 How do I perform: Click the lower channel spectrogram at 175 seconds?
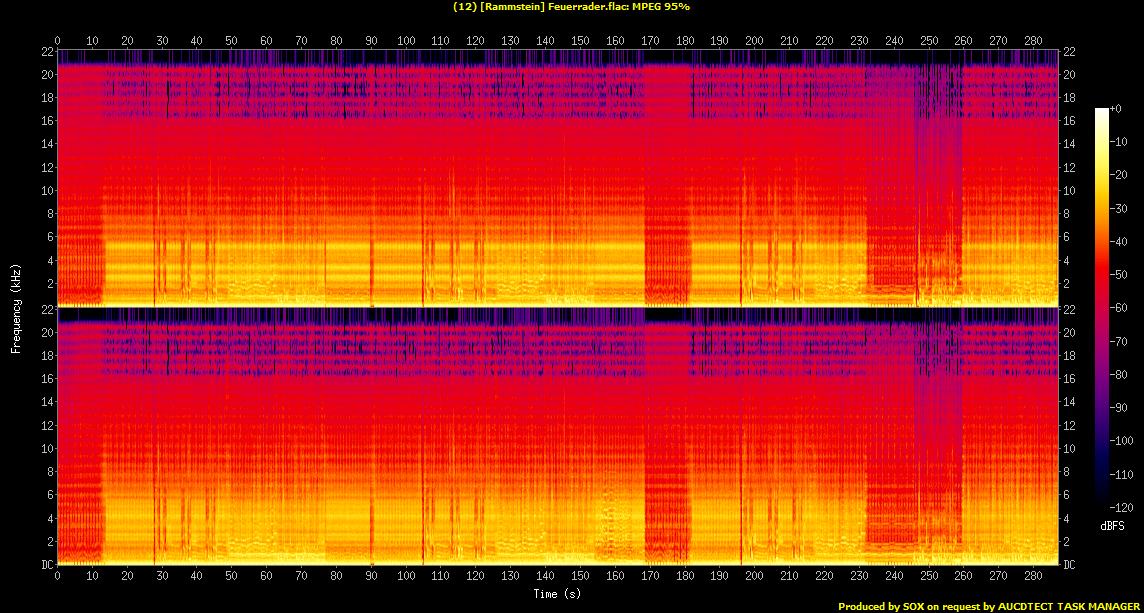667,440
